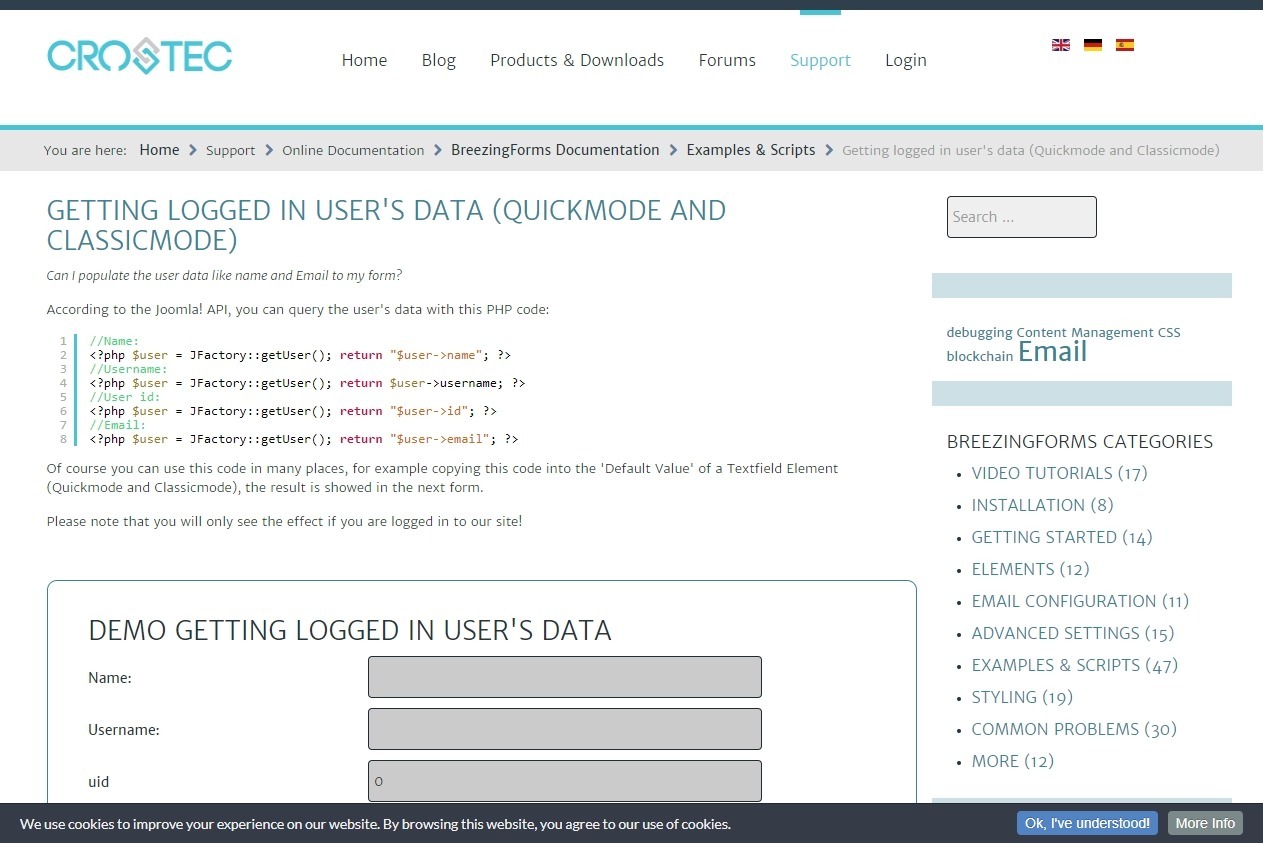Screen dimensions: 1263x843
Task: Open BreezingForms Documentation breadcrumb link
Action: coord(555,150)
